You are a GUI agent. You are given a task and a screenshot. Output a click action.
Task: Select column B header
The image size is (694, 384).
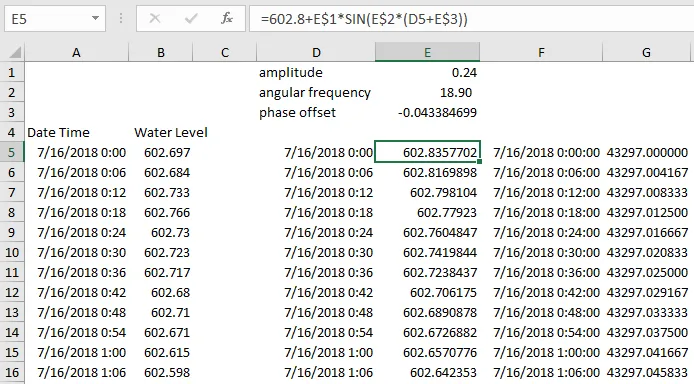(x=161, y=53)
